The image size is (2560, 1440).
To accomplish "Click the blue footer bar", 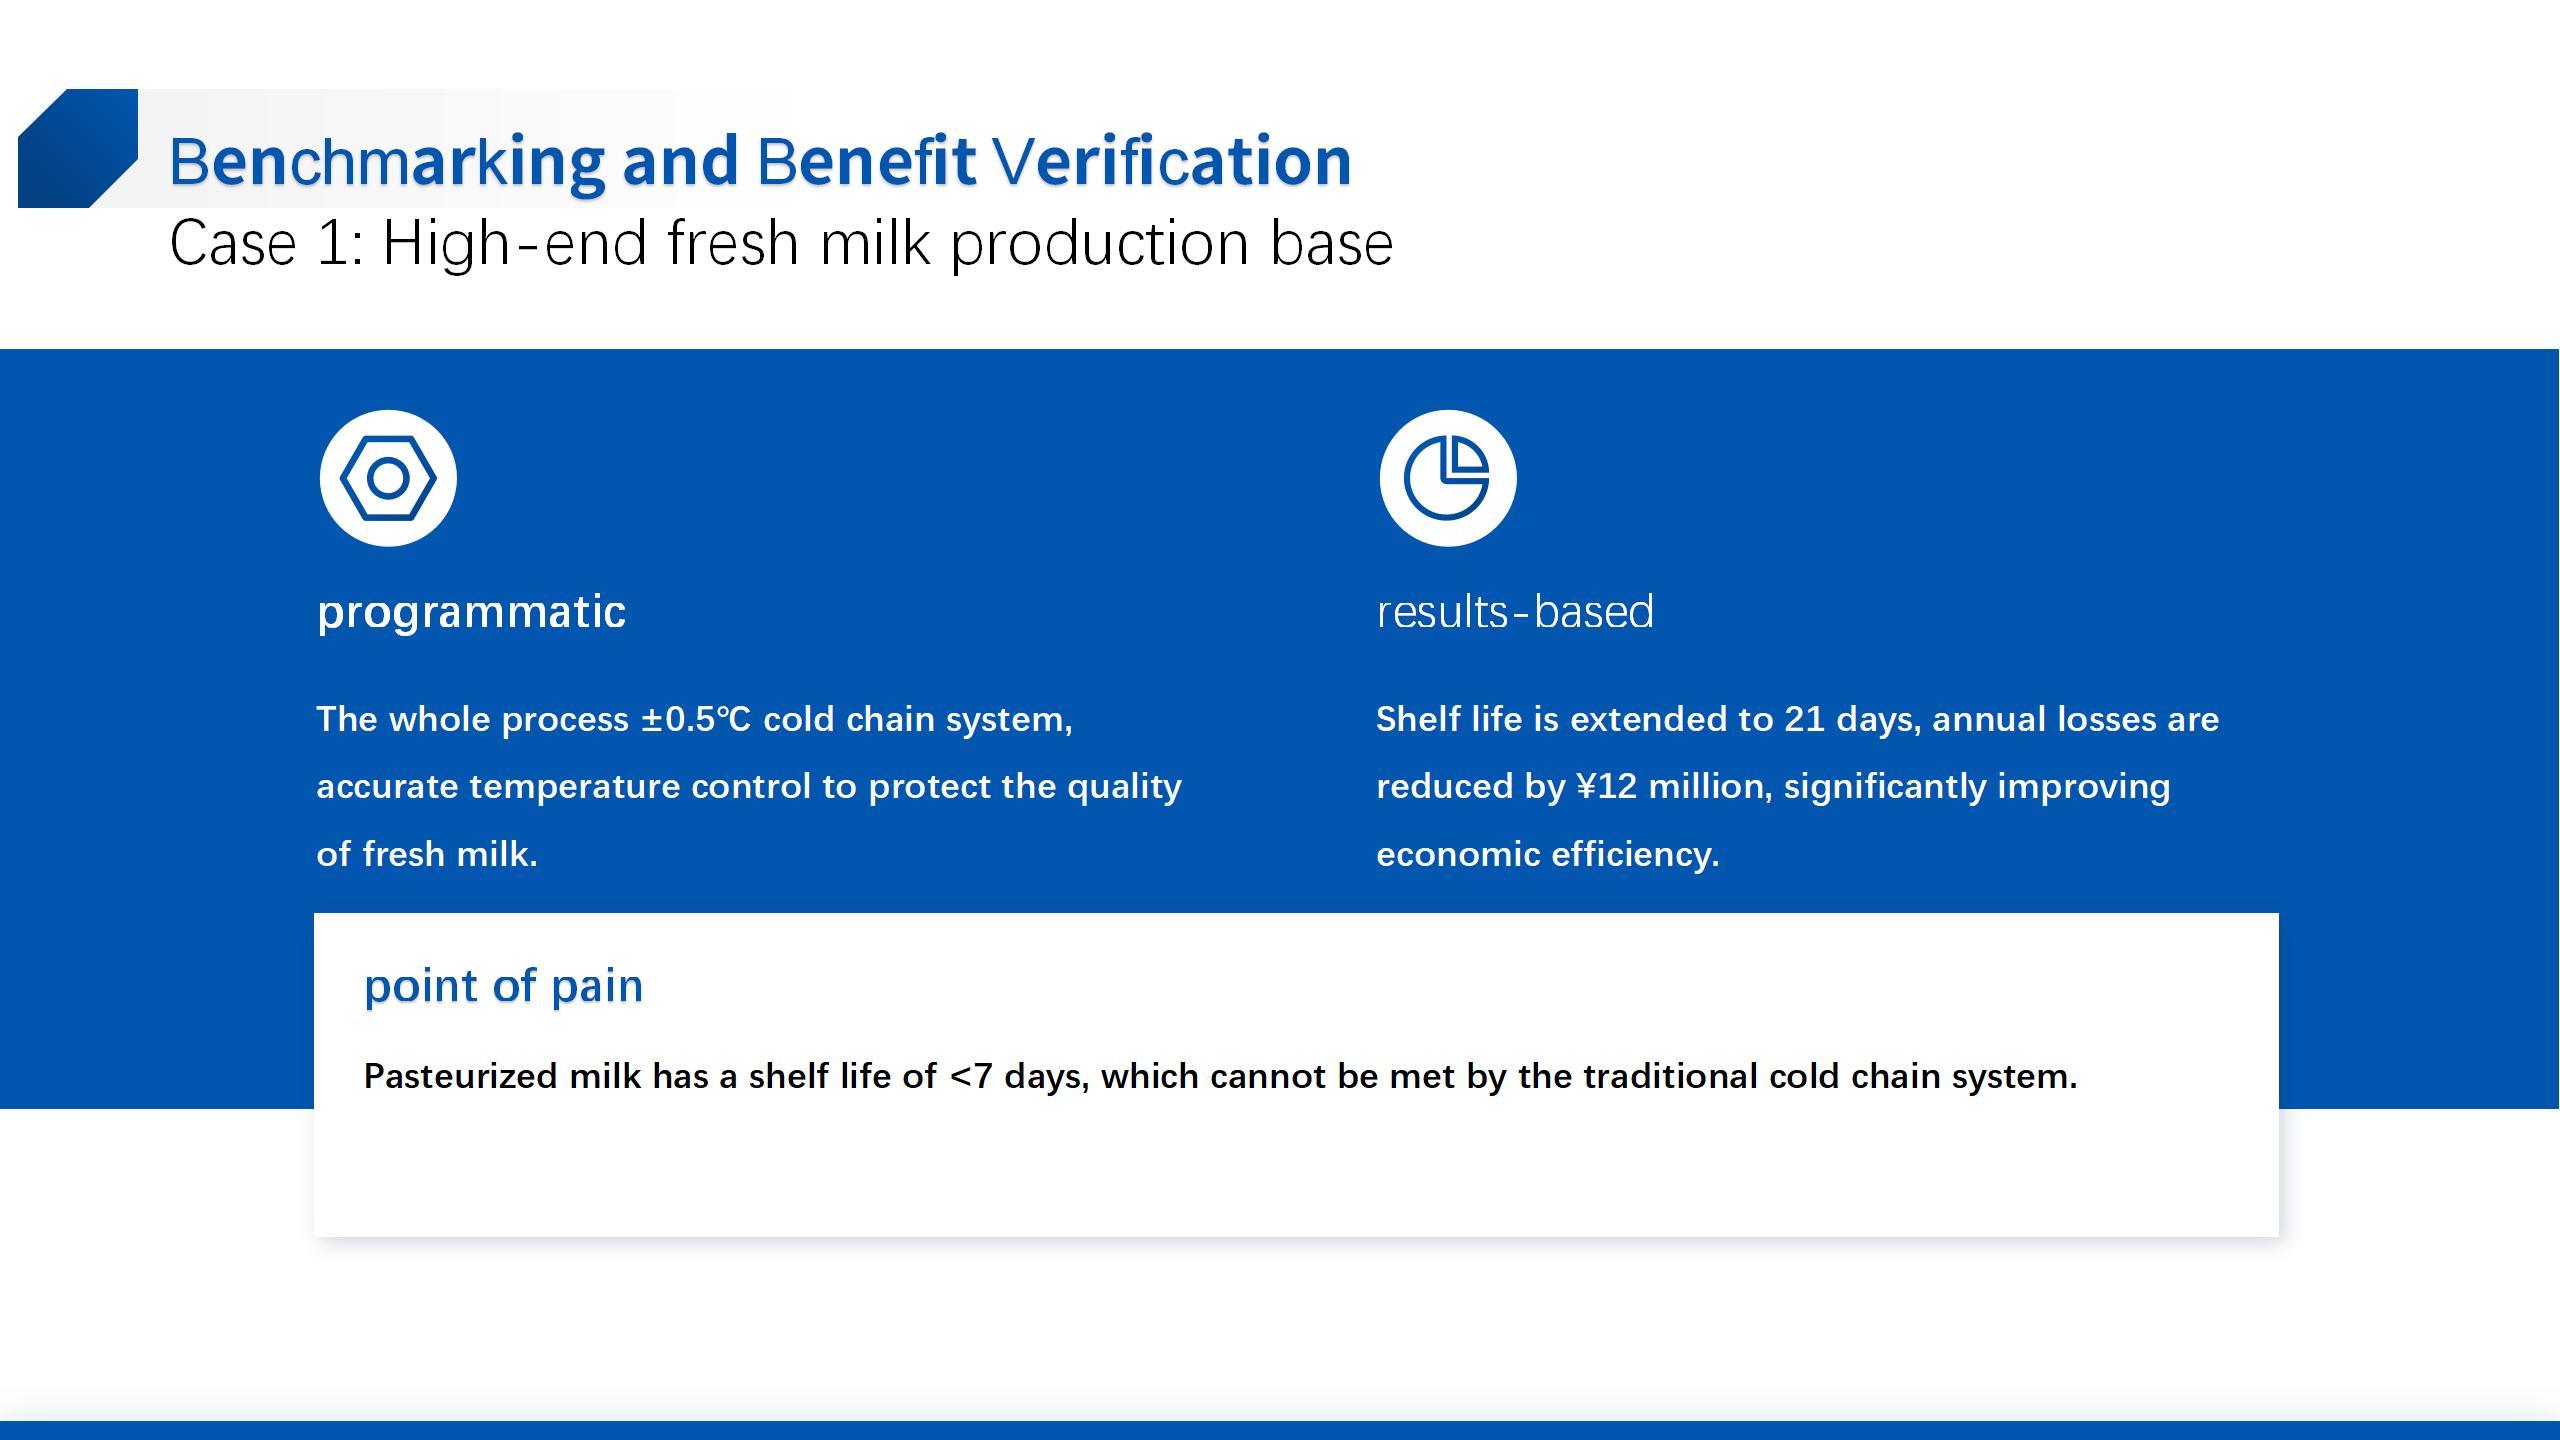I will (x=1280, y=1430).
